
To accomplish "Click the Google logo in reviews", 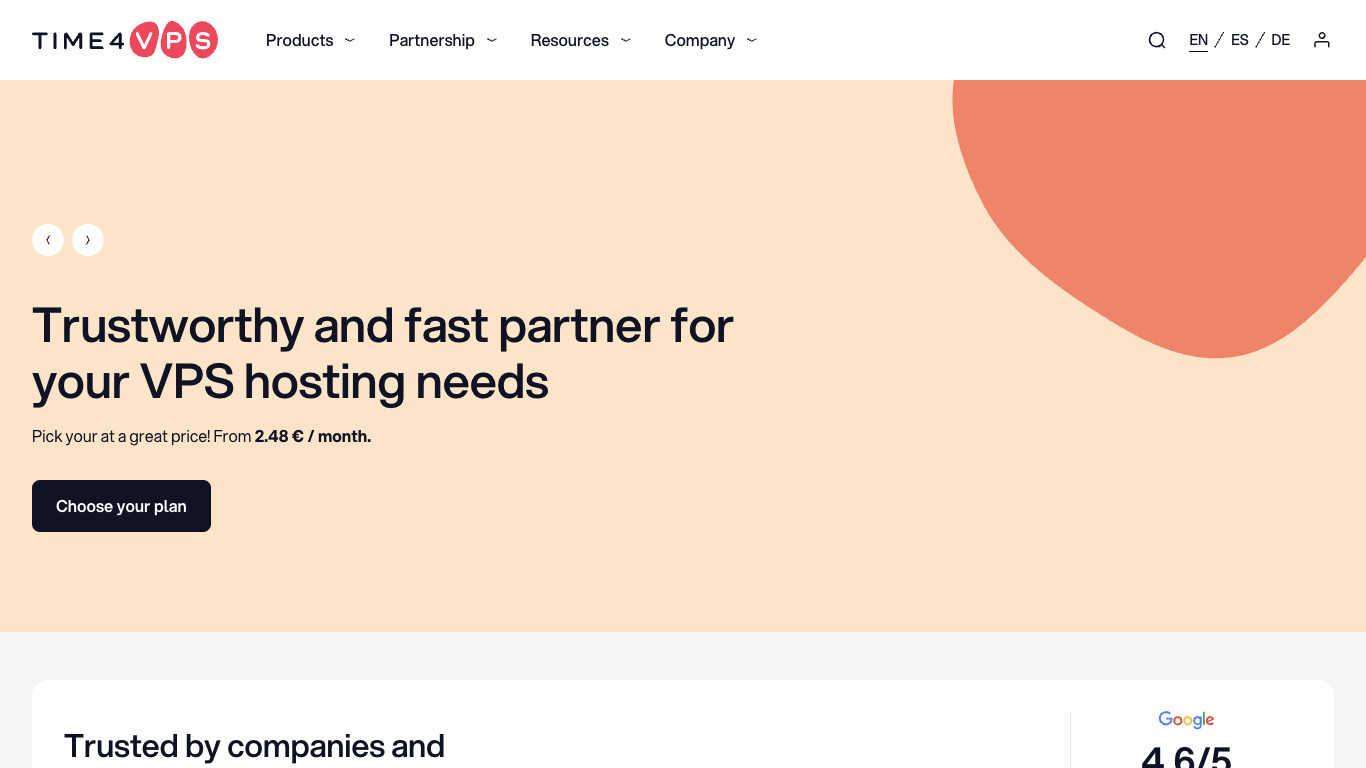I will (x=1186, y=719).
